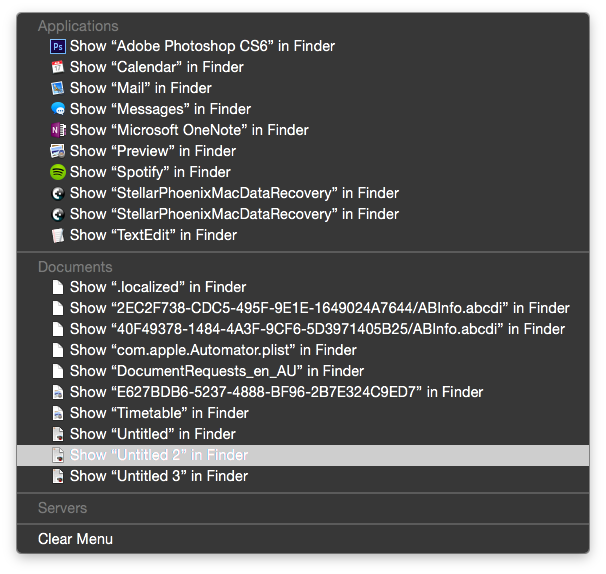The image size is (606, 574).
Task: Select Show "com.apple.Automator.plist" in Finder
Action: (303, 350)
